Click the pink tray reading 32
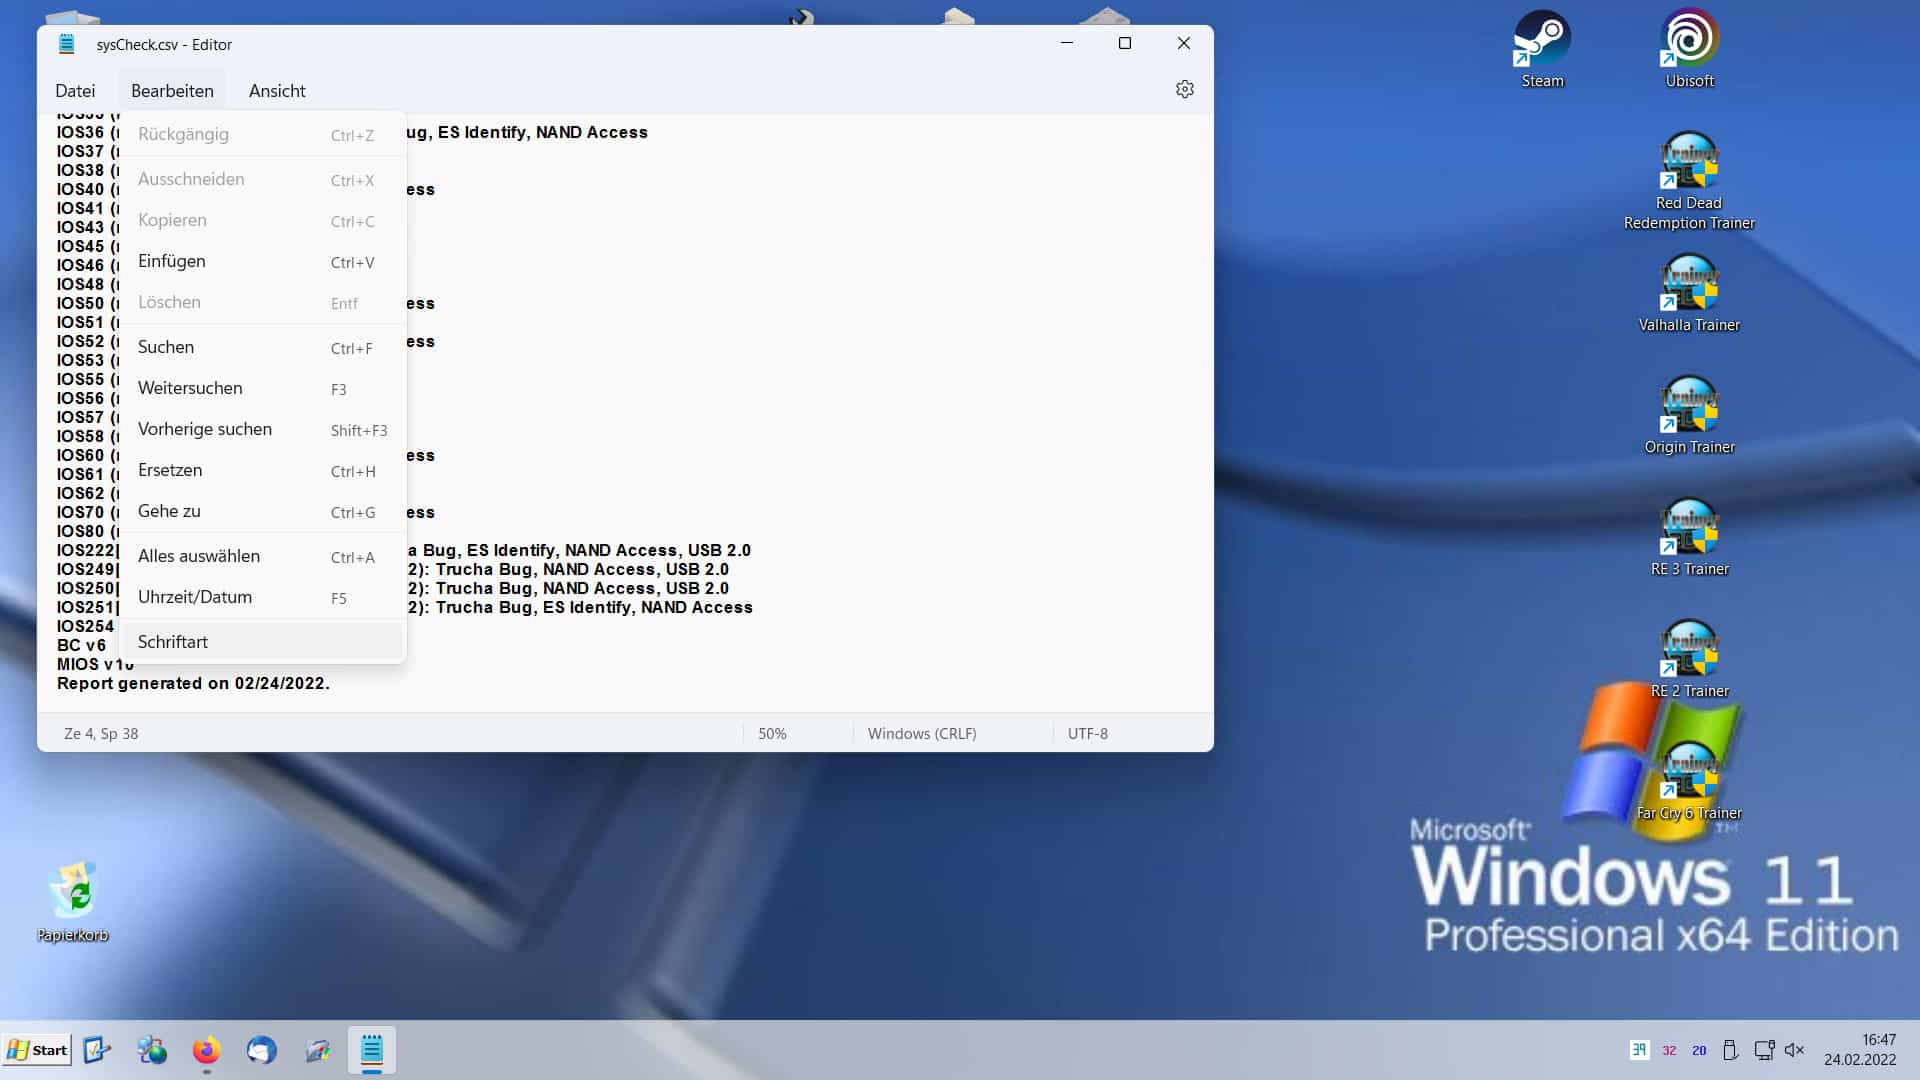This screenshot has height=1080, width=1920. pyautogui.click(x=1669, y=1051)
